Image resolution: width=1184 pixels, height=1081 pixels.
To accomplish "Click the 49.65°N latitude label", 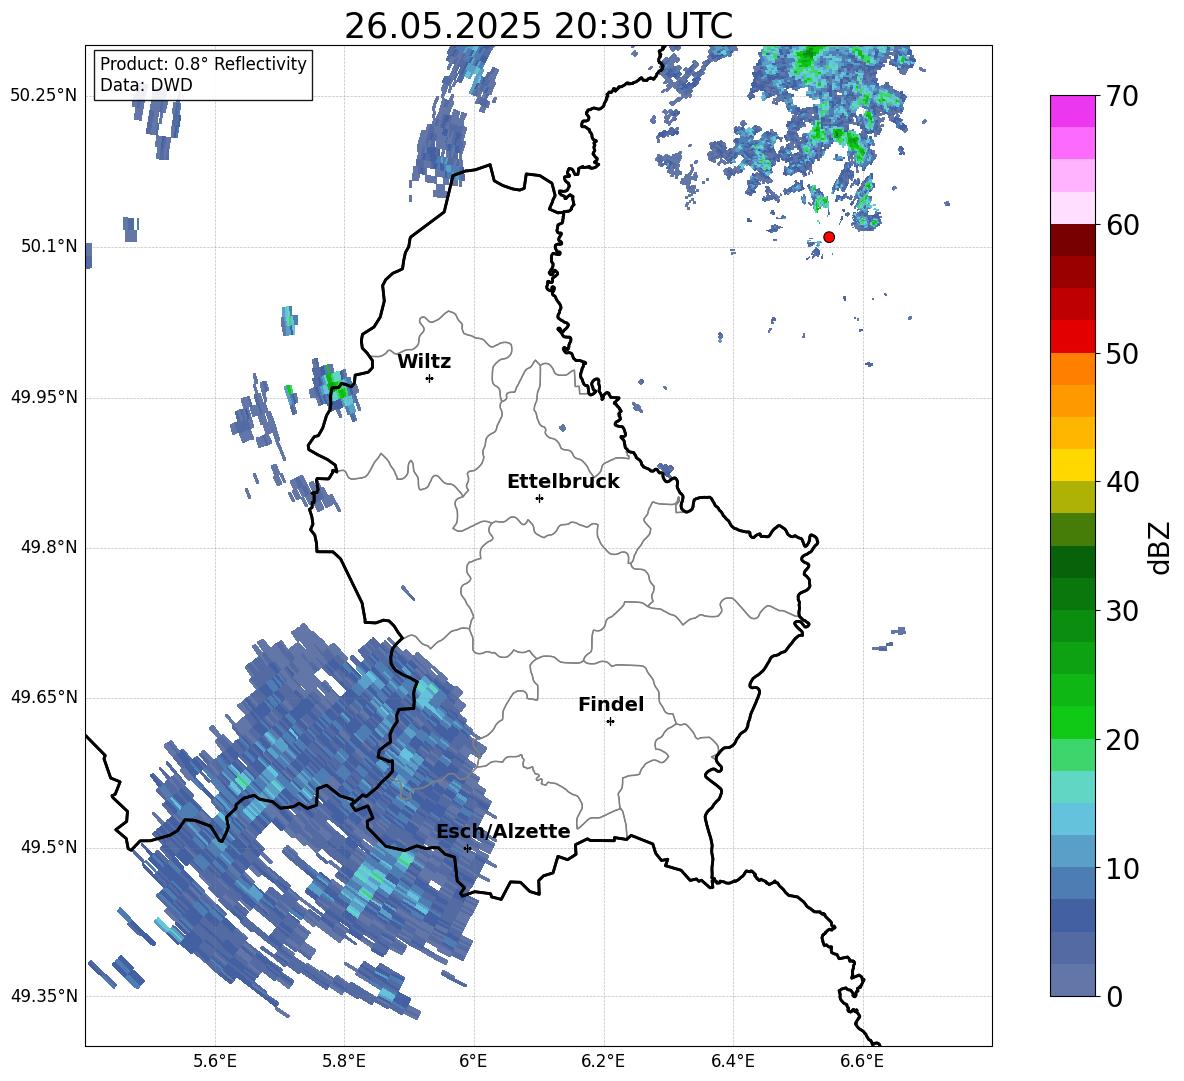I will 44,696.
